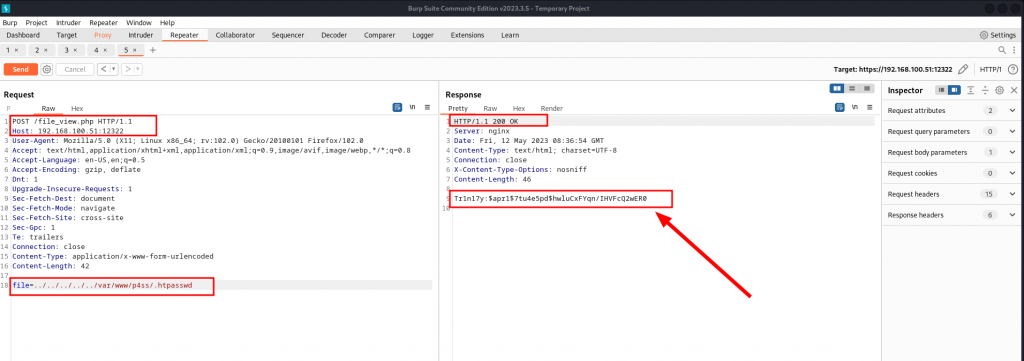Open the forward history dropdown arrow
Screen dimensions: 1024x361
pos(138,69)
